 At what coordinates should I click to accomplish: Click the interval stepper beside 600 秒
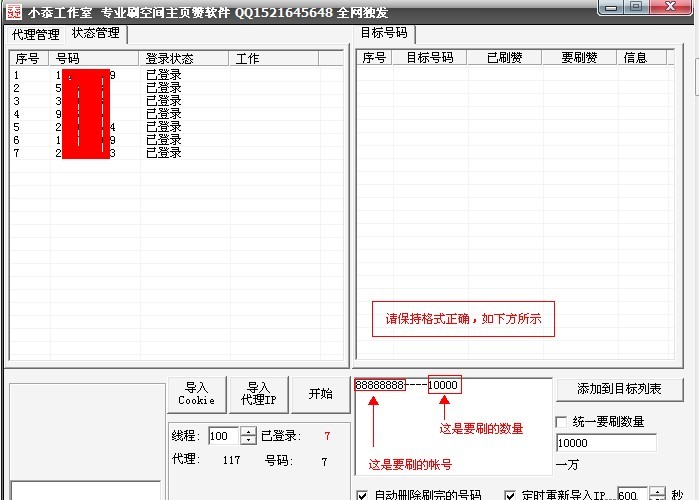point(658,493)
